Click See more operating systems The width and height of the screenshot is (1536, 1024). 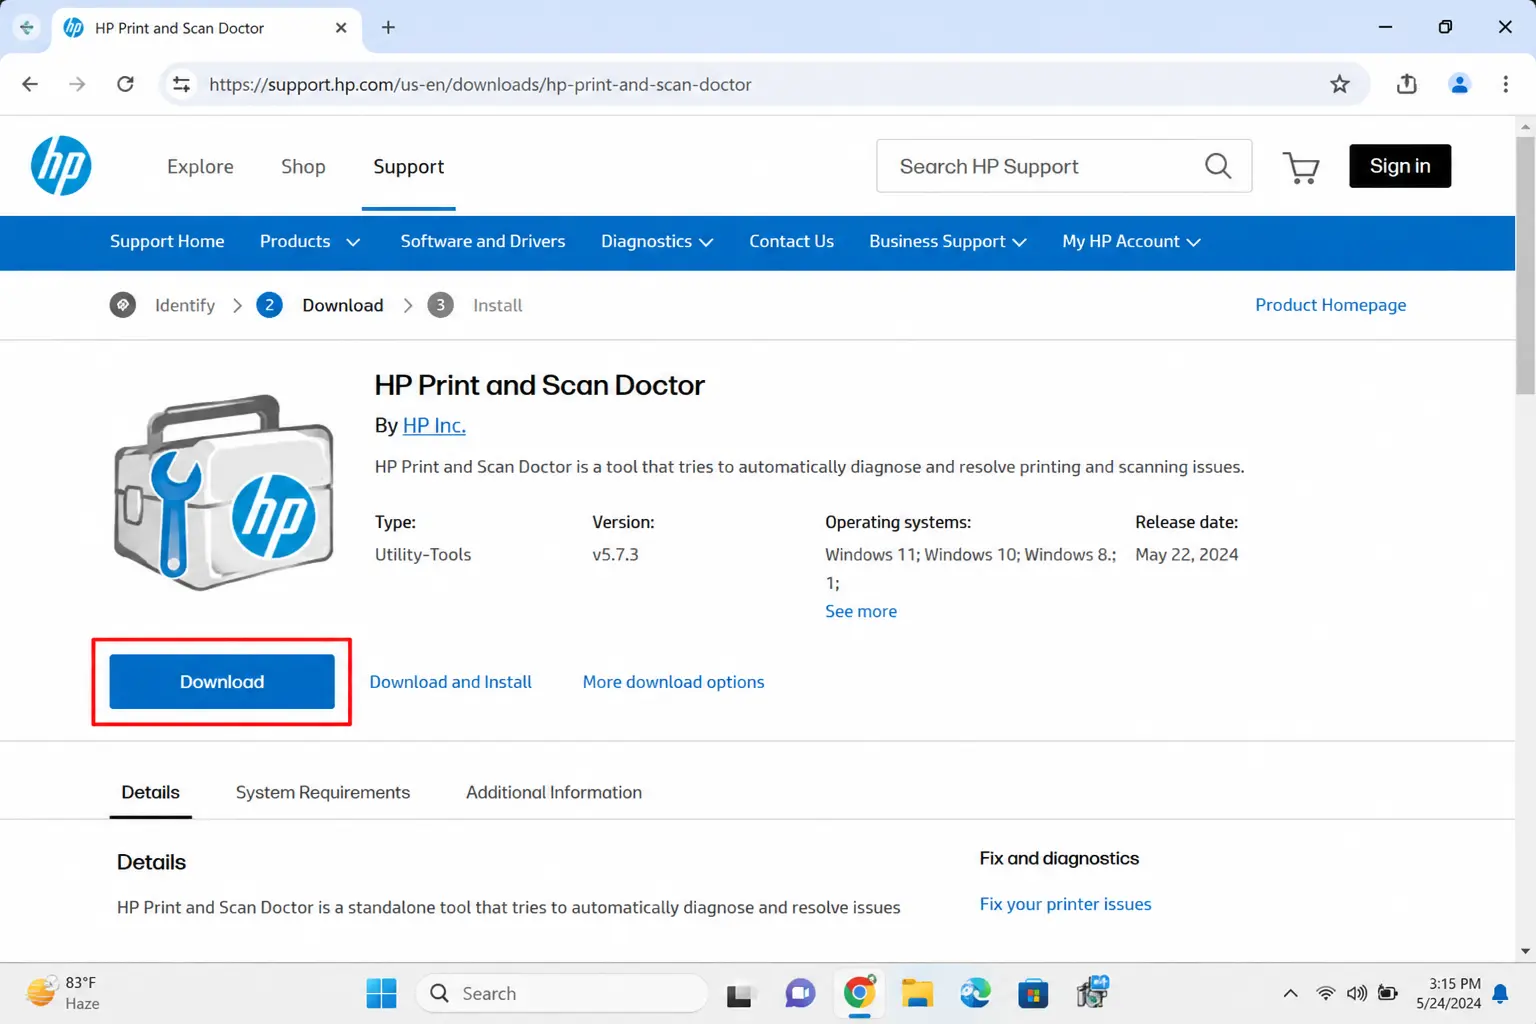[861, 611]
